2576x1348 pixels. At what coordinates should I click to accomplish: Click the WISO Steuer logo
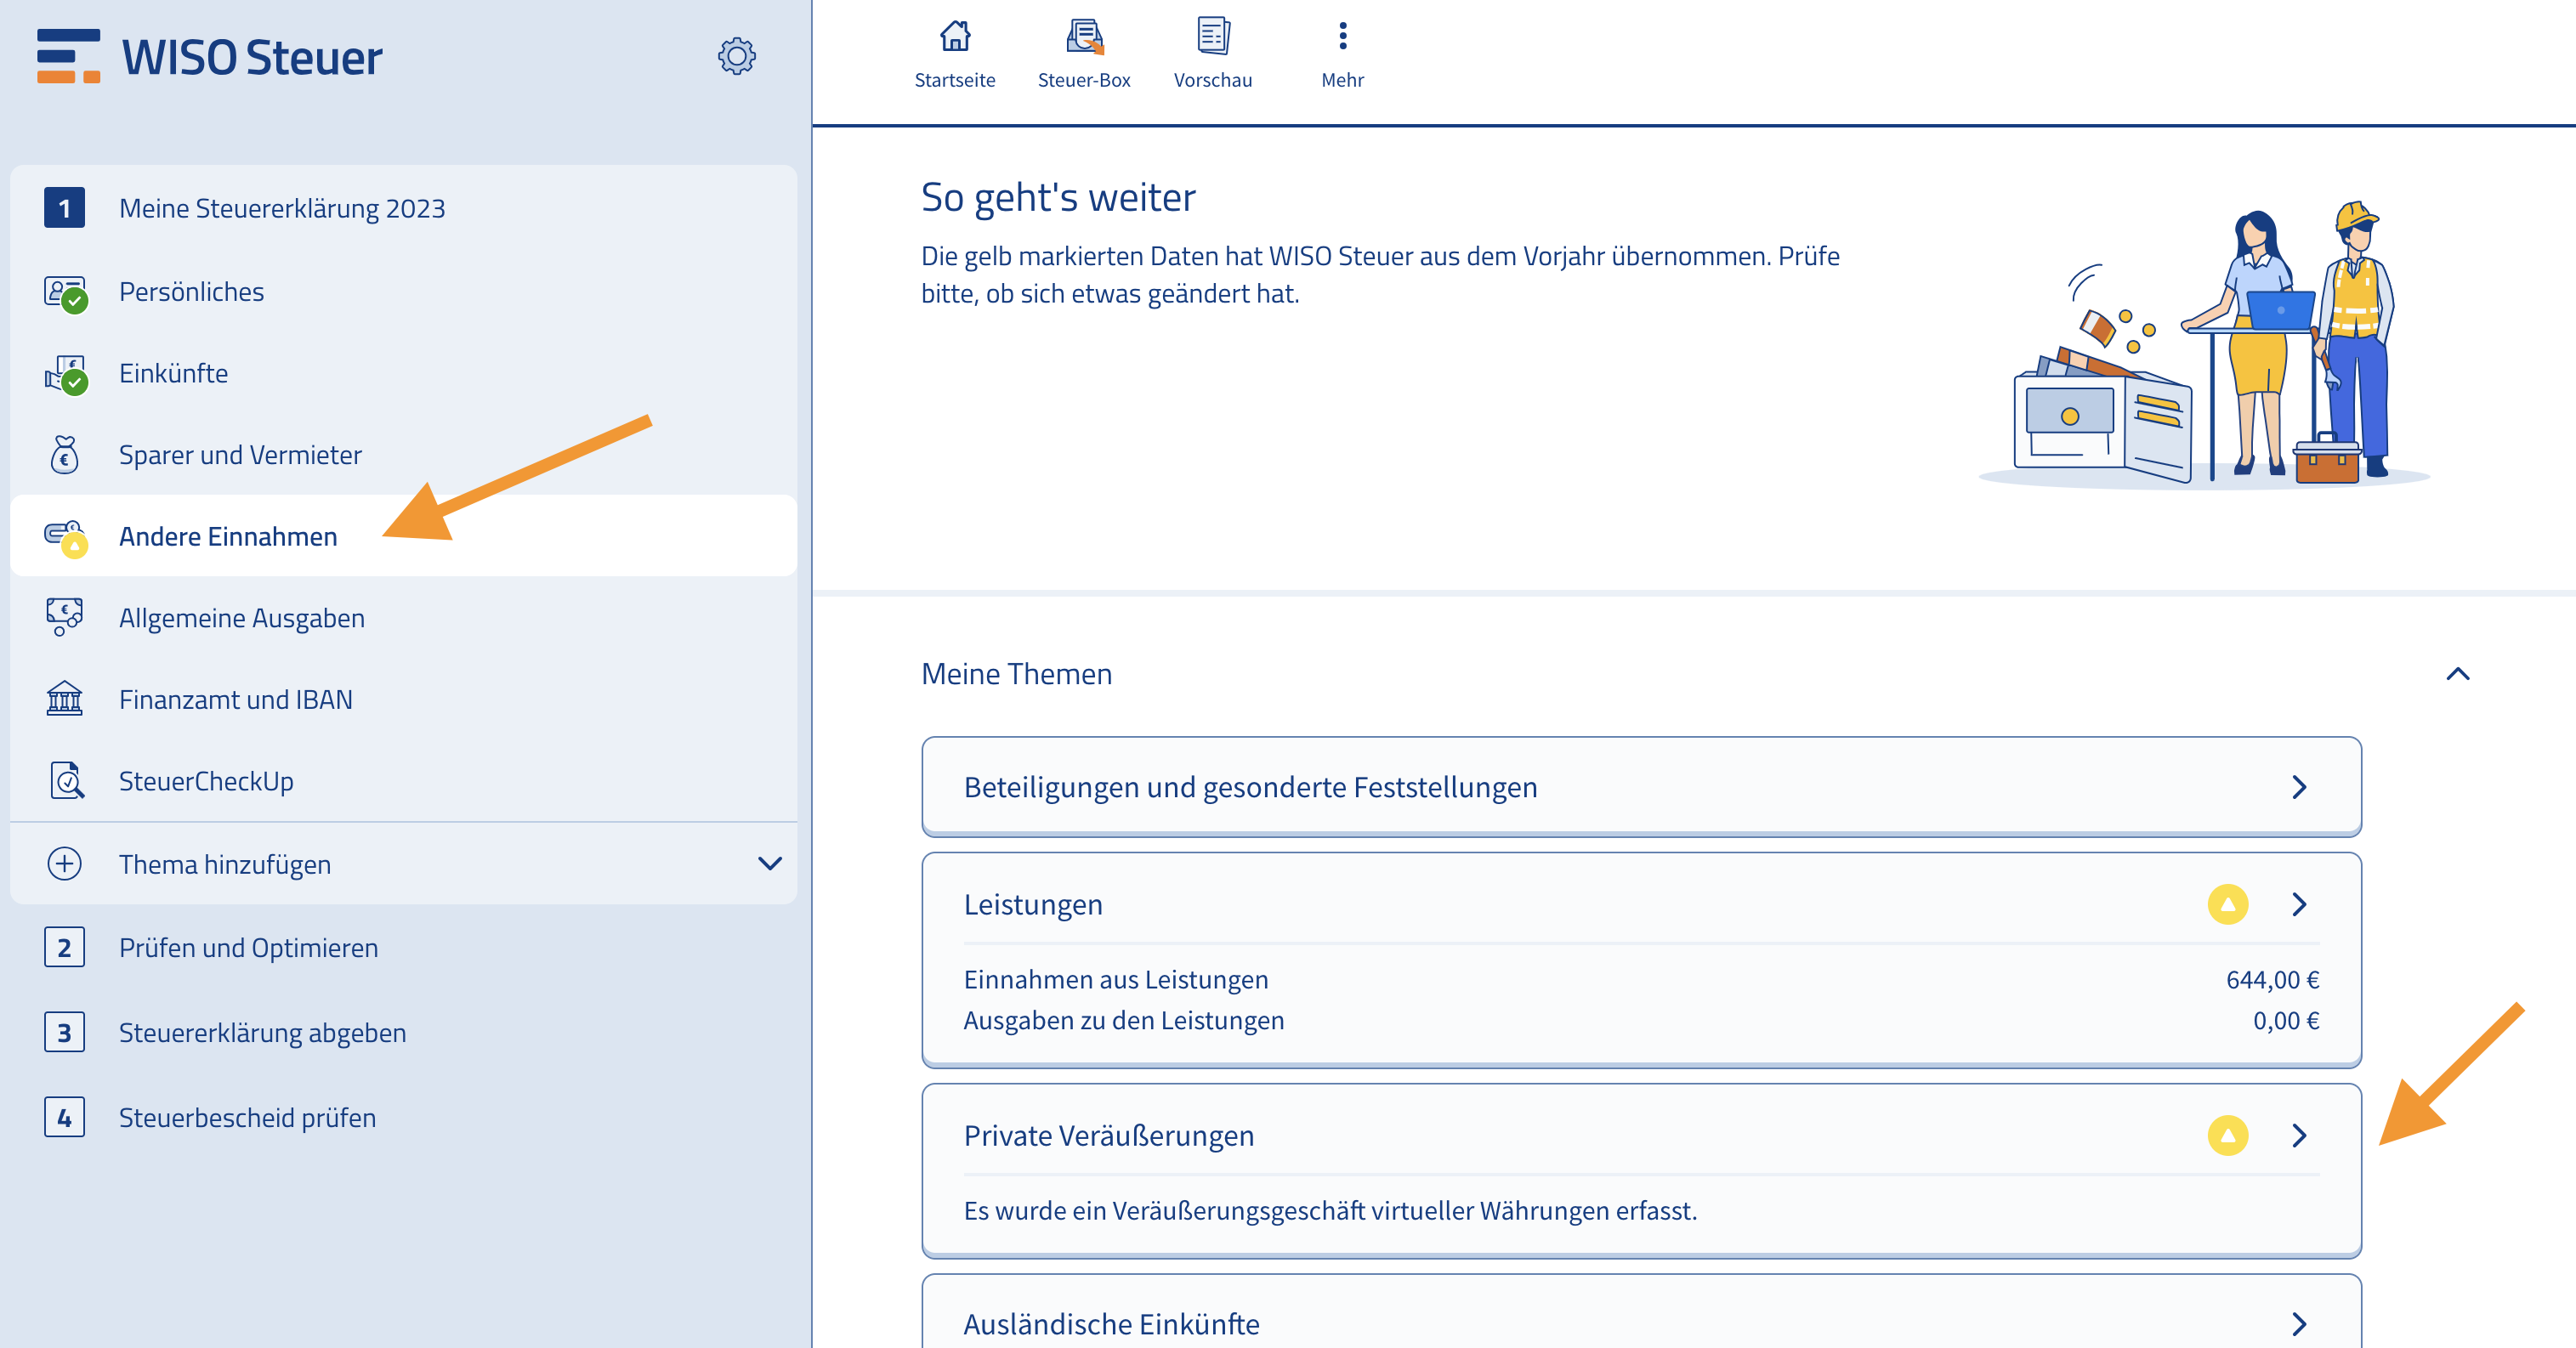click(209, 56)
